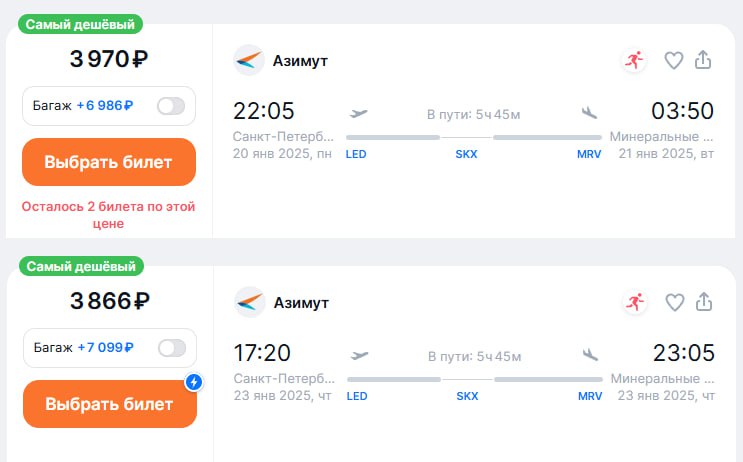743x462 pixels.
Task: Click the LED airport code on the first flight
Action: click(x=356, y=155)
